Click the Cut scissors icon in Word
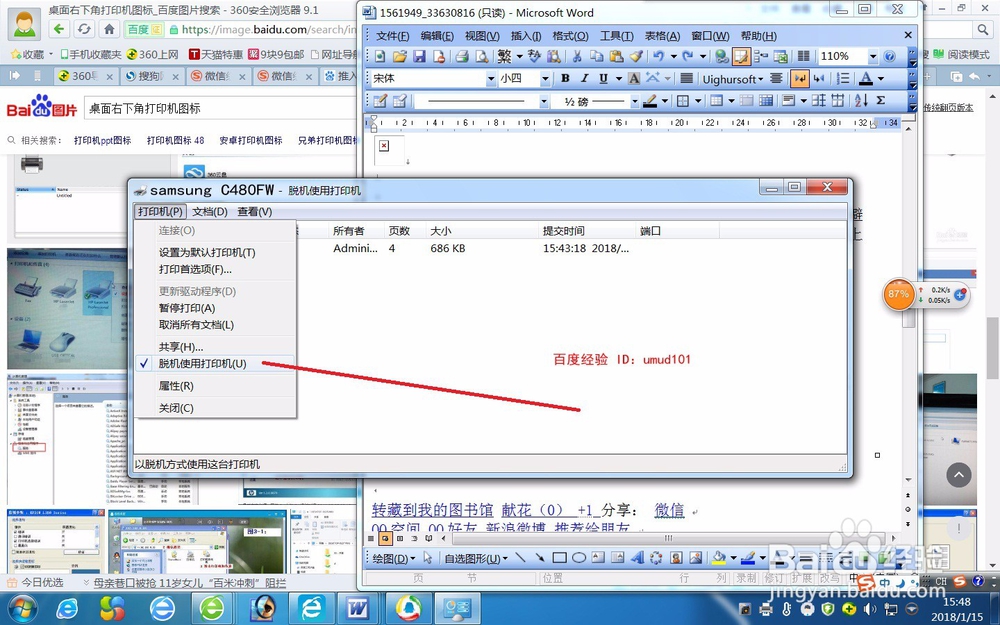Image resolution: width=1000 pixels, height=625 pixels. point(577,57)
